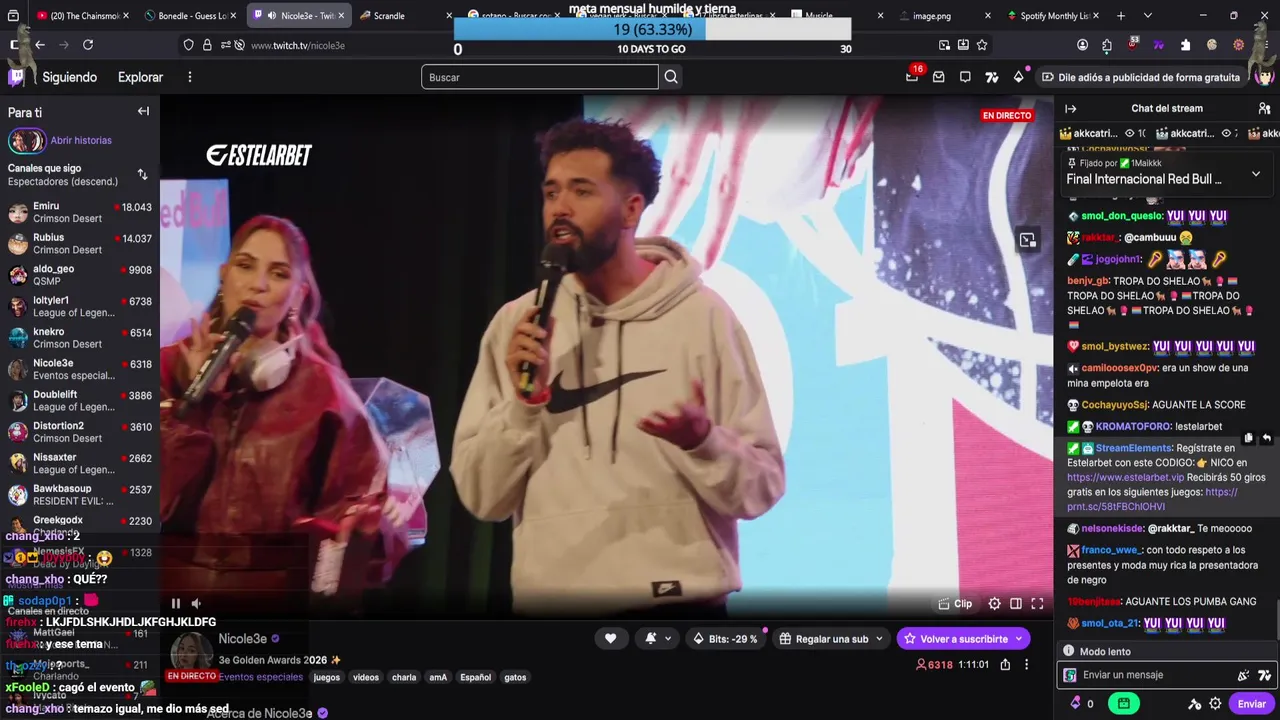Image resolution: width=1280 pixels, height=720 pixels.
Task: Open the user avatar menu
Action: click(1264, 77)
